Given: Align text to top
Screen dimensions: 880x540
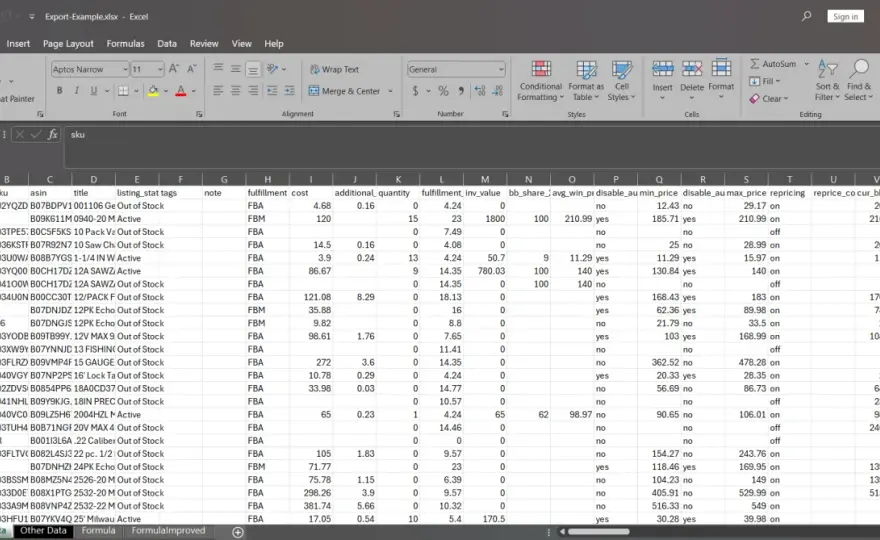Looking at the screenshot, I should click(x=218, y=69).
